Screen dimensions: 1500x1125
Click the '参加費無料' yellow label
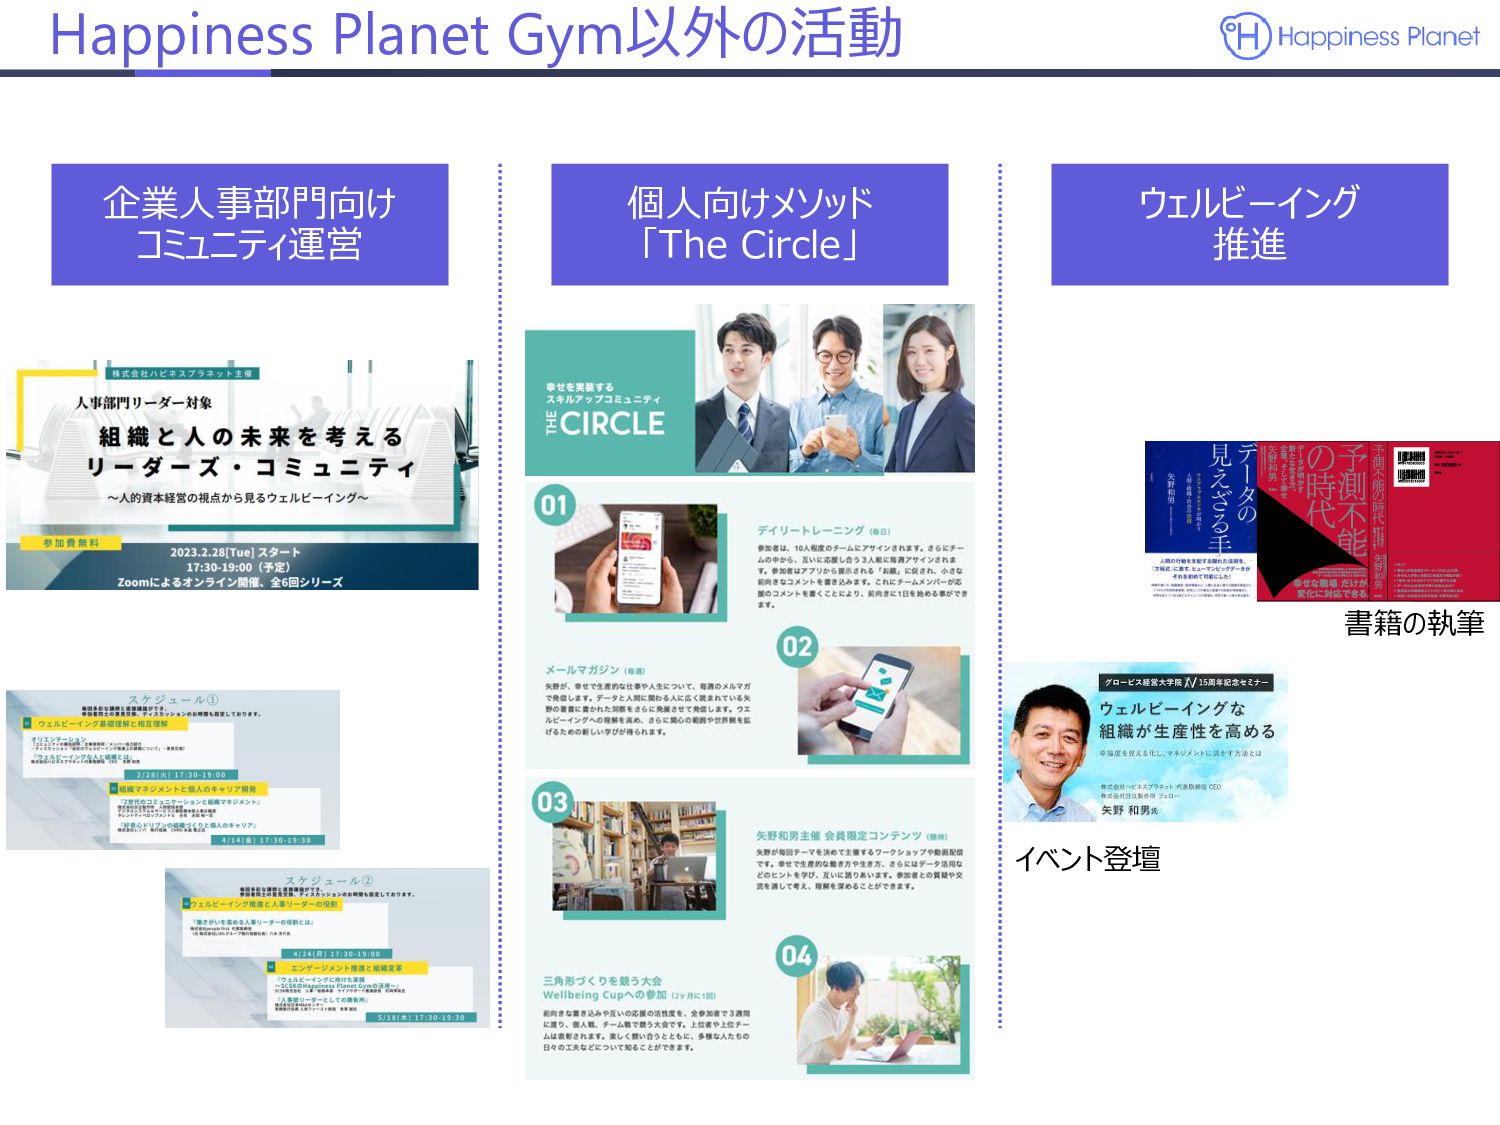pos(71,543)
